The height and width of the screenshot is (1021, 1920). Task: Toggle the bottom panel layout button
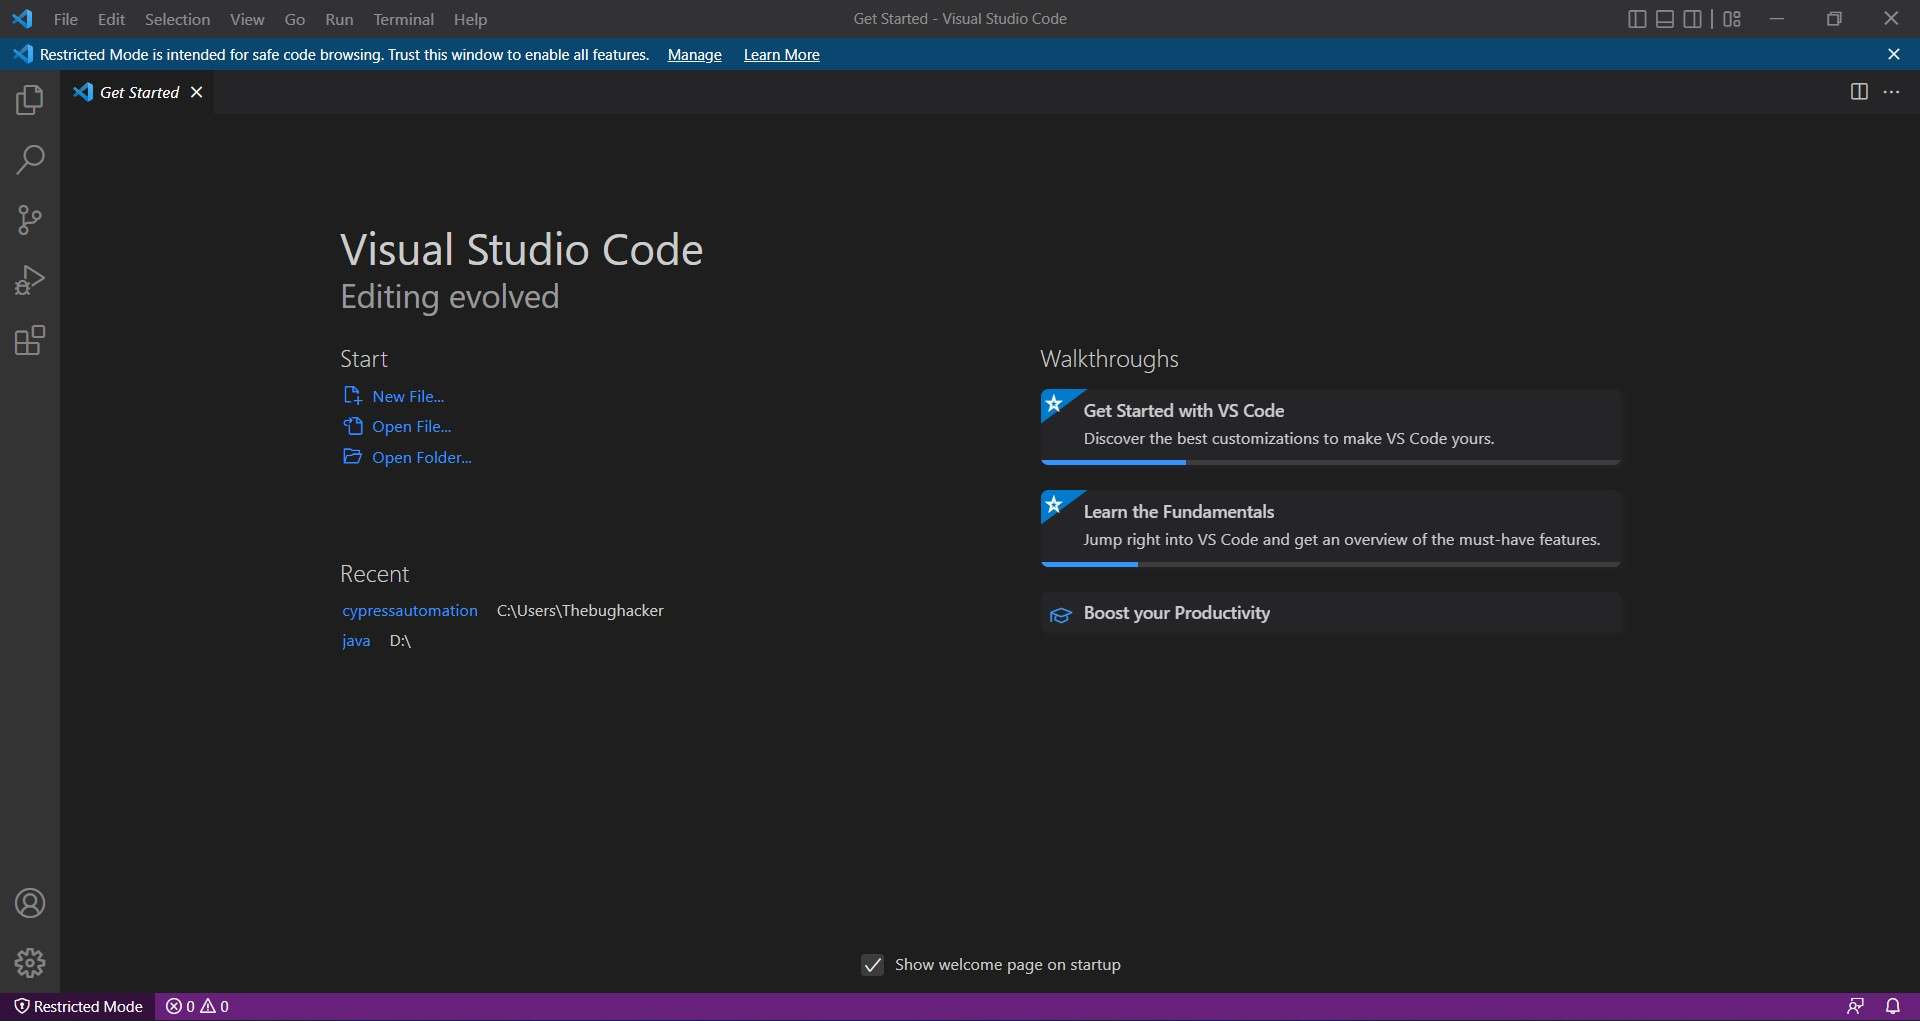[x=1665, y=19]
